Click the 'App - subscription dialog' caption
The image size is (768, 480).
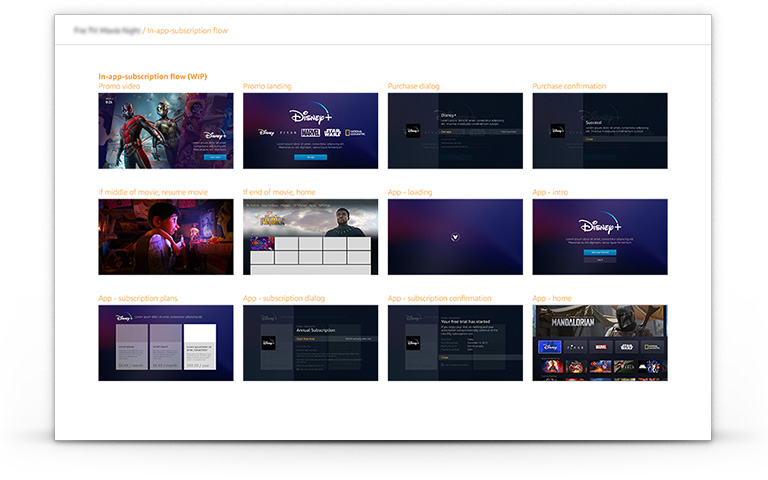pos(284,298)
